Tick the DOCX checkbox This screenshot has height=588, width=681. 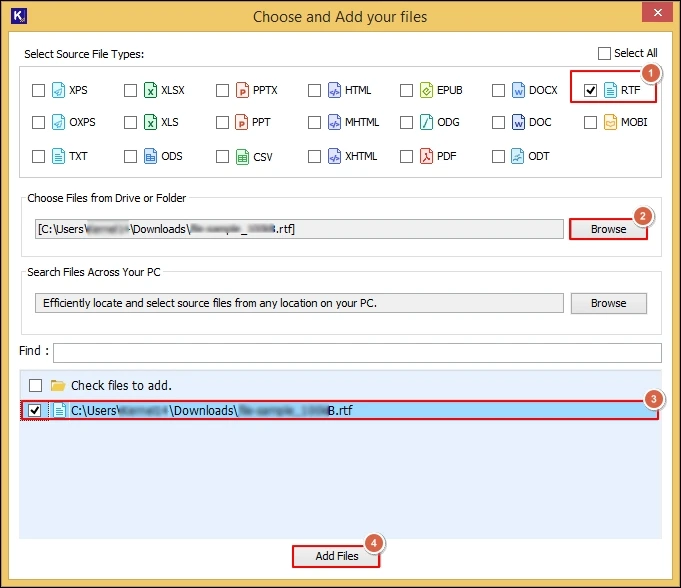pos(498,90)
